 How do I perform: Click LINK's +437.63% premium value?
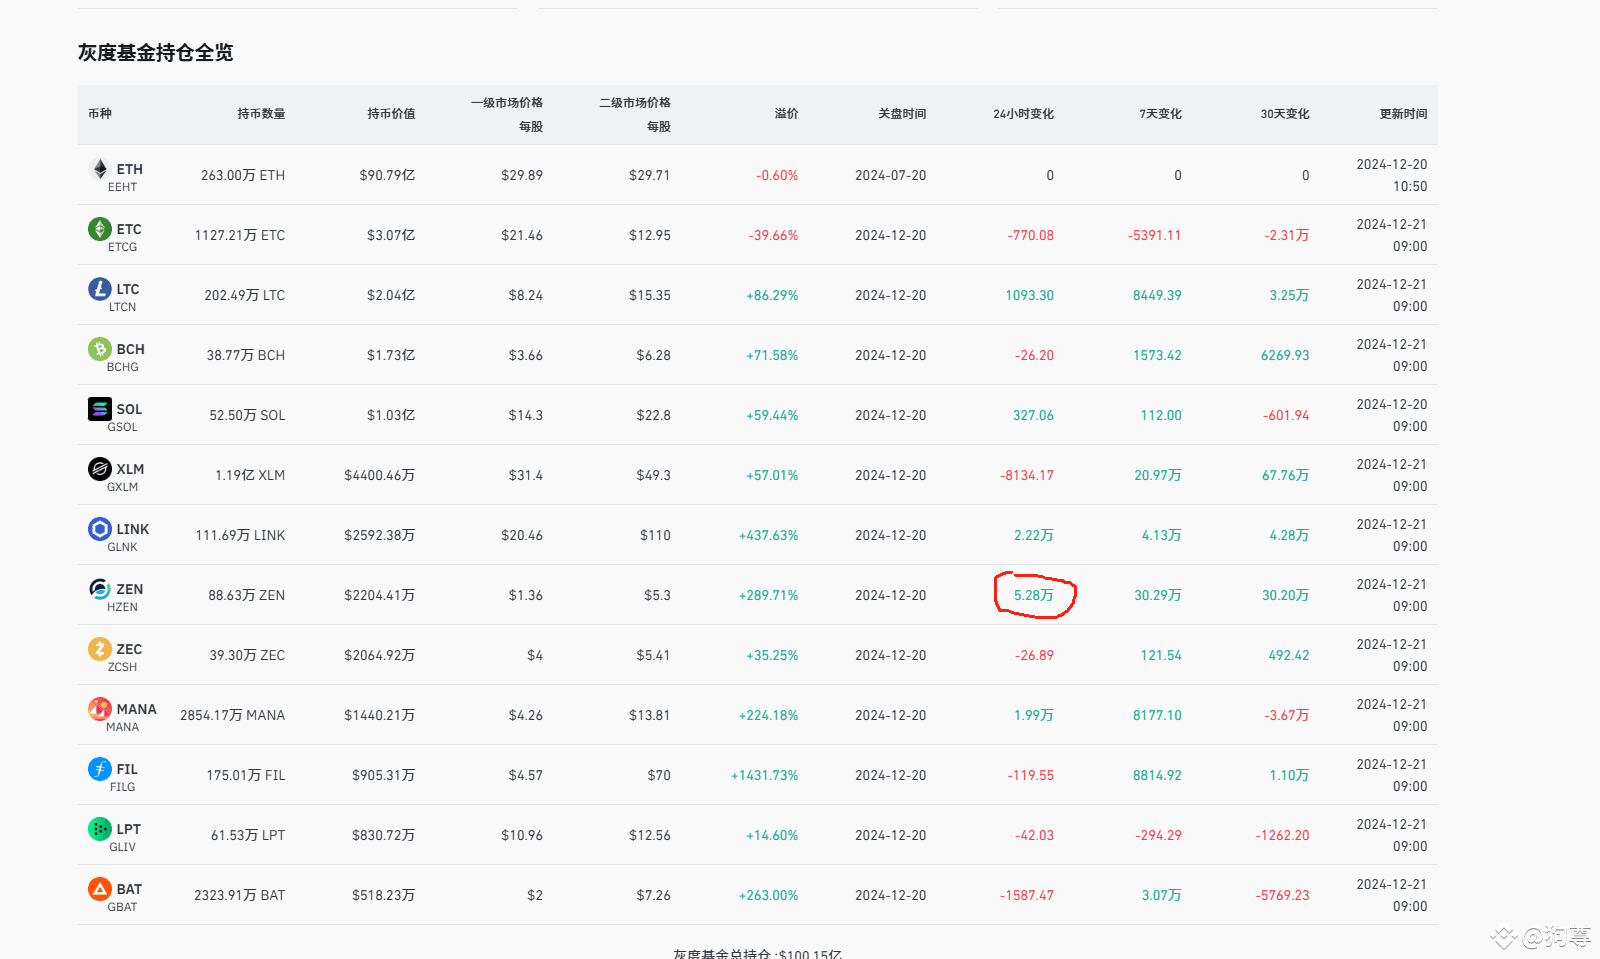[767, 535]
